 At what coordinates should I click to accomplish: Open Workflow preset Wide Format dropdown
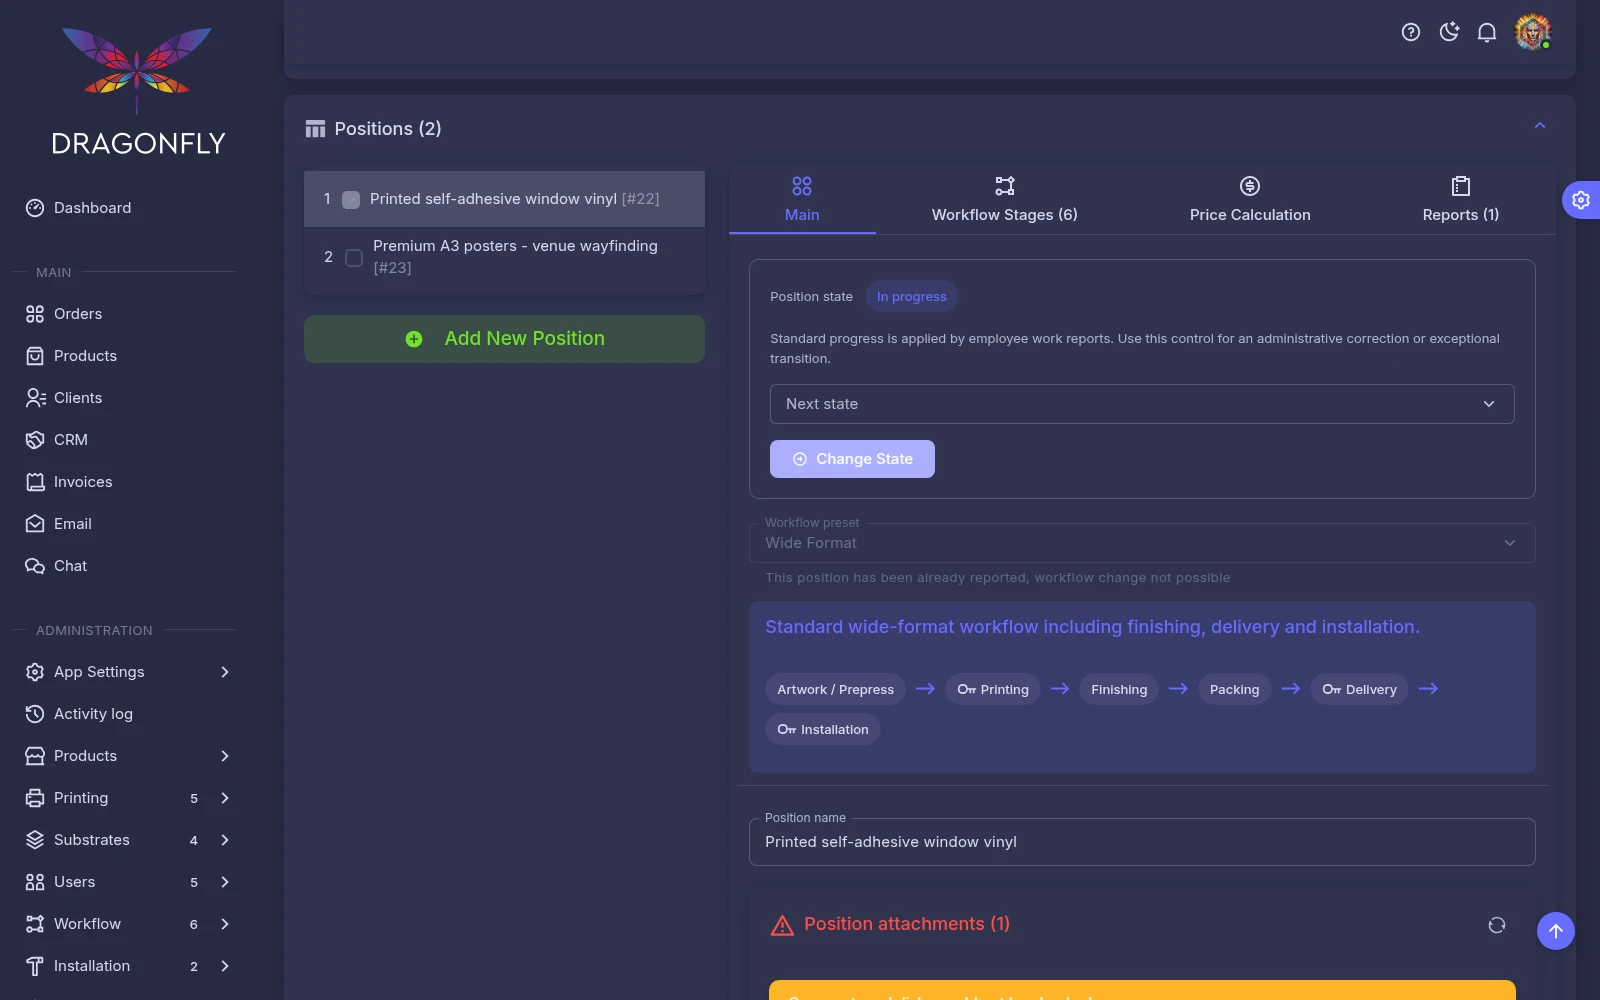coord(1142,543)
